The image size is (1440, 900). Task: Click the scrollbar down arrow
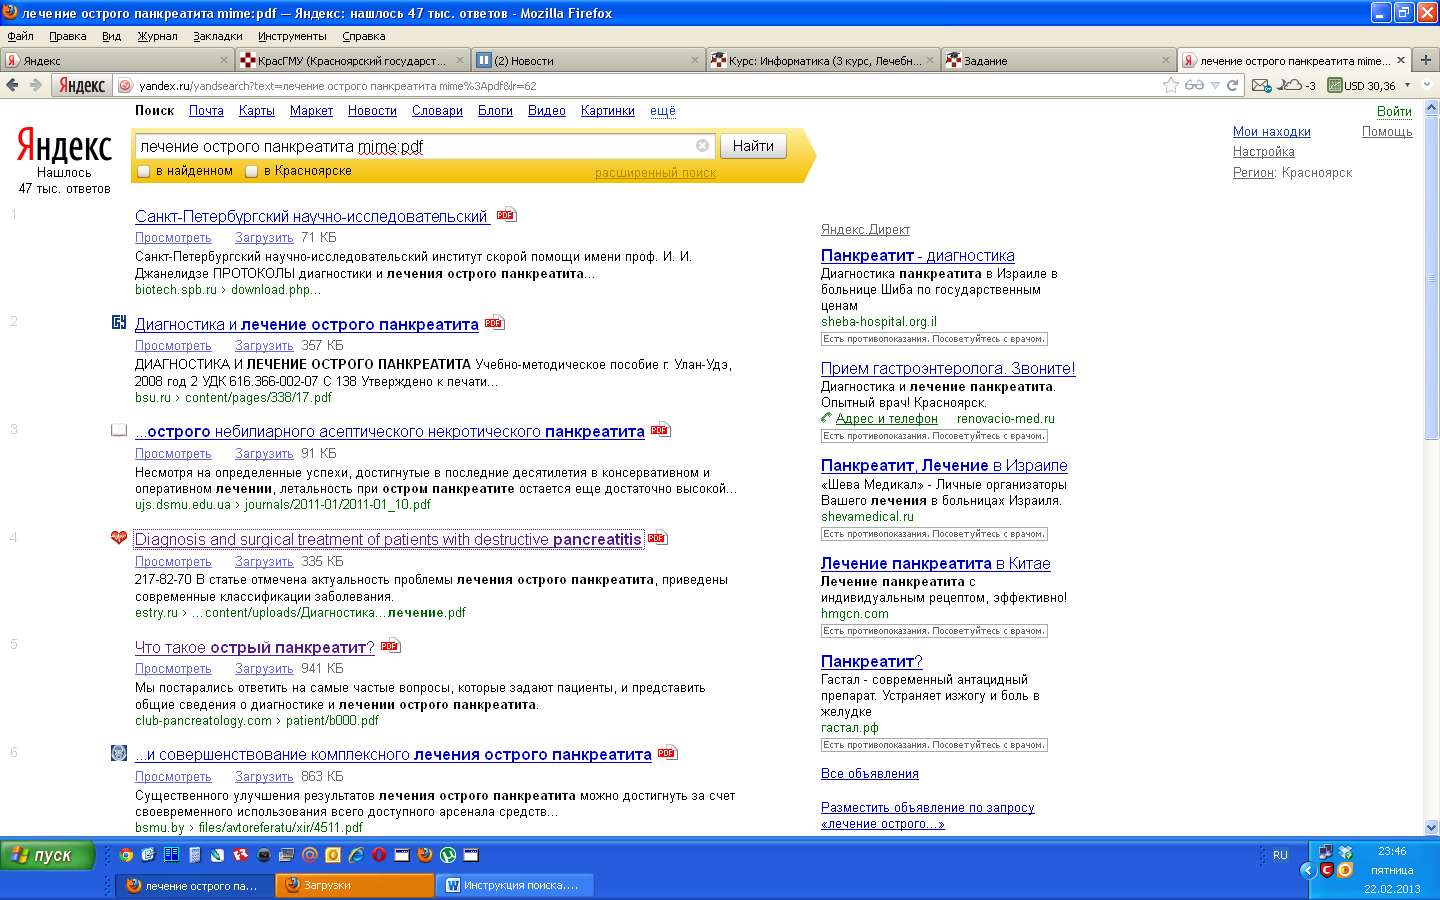pyautogui.click(x=1431, y=827)
